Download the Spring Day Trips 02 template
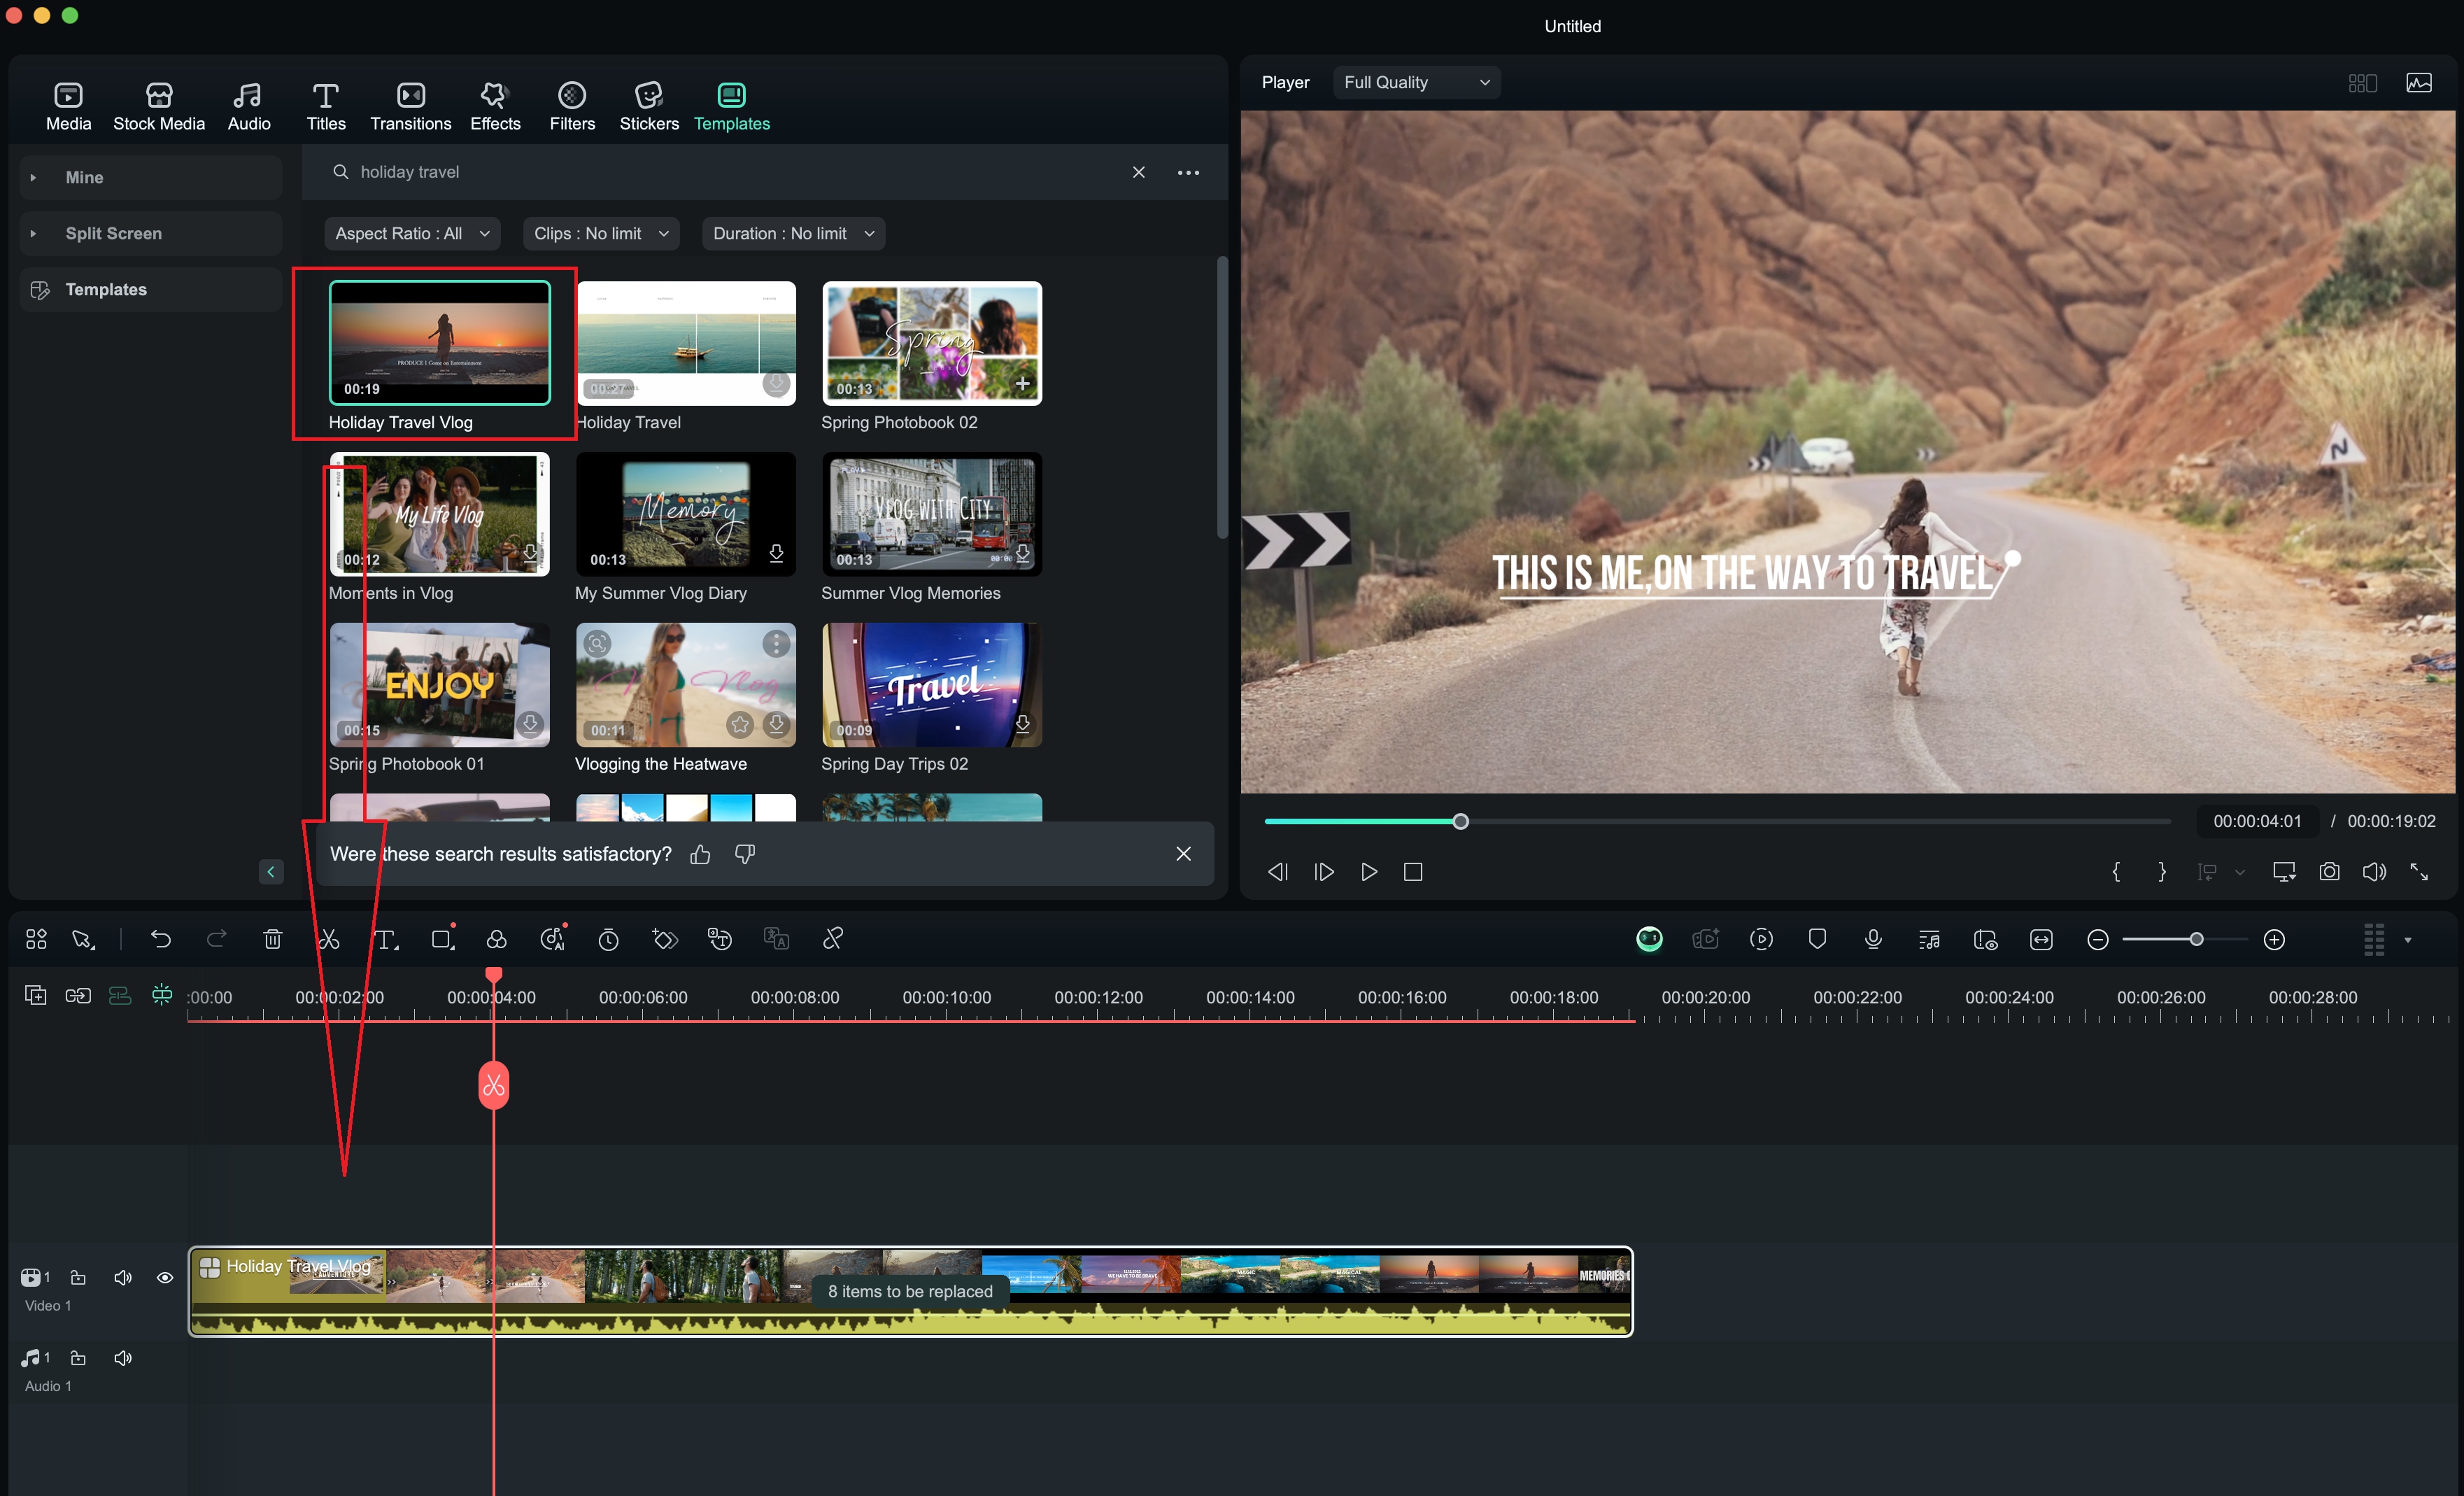This screenshot has width=2464, height=1496. (1022, 724)
